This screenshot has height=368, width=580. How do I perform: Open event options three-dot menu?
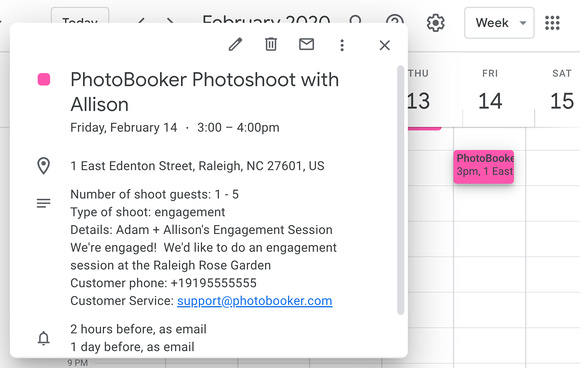(342, 45)
